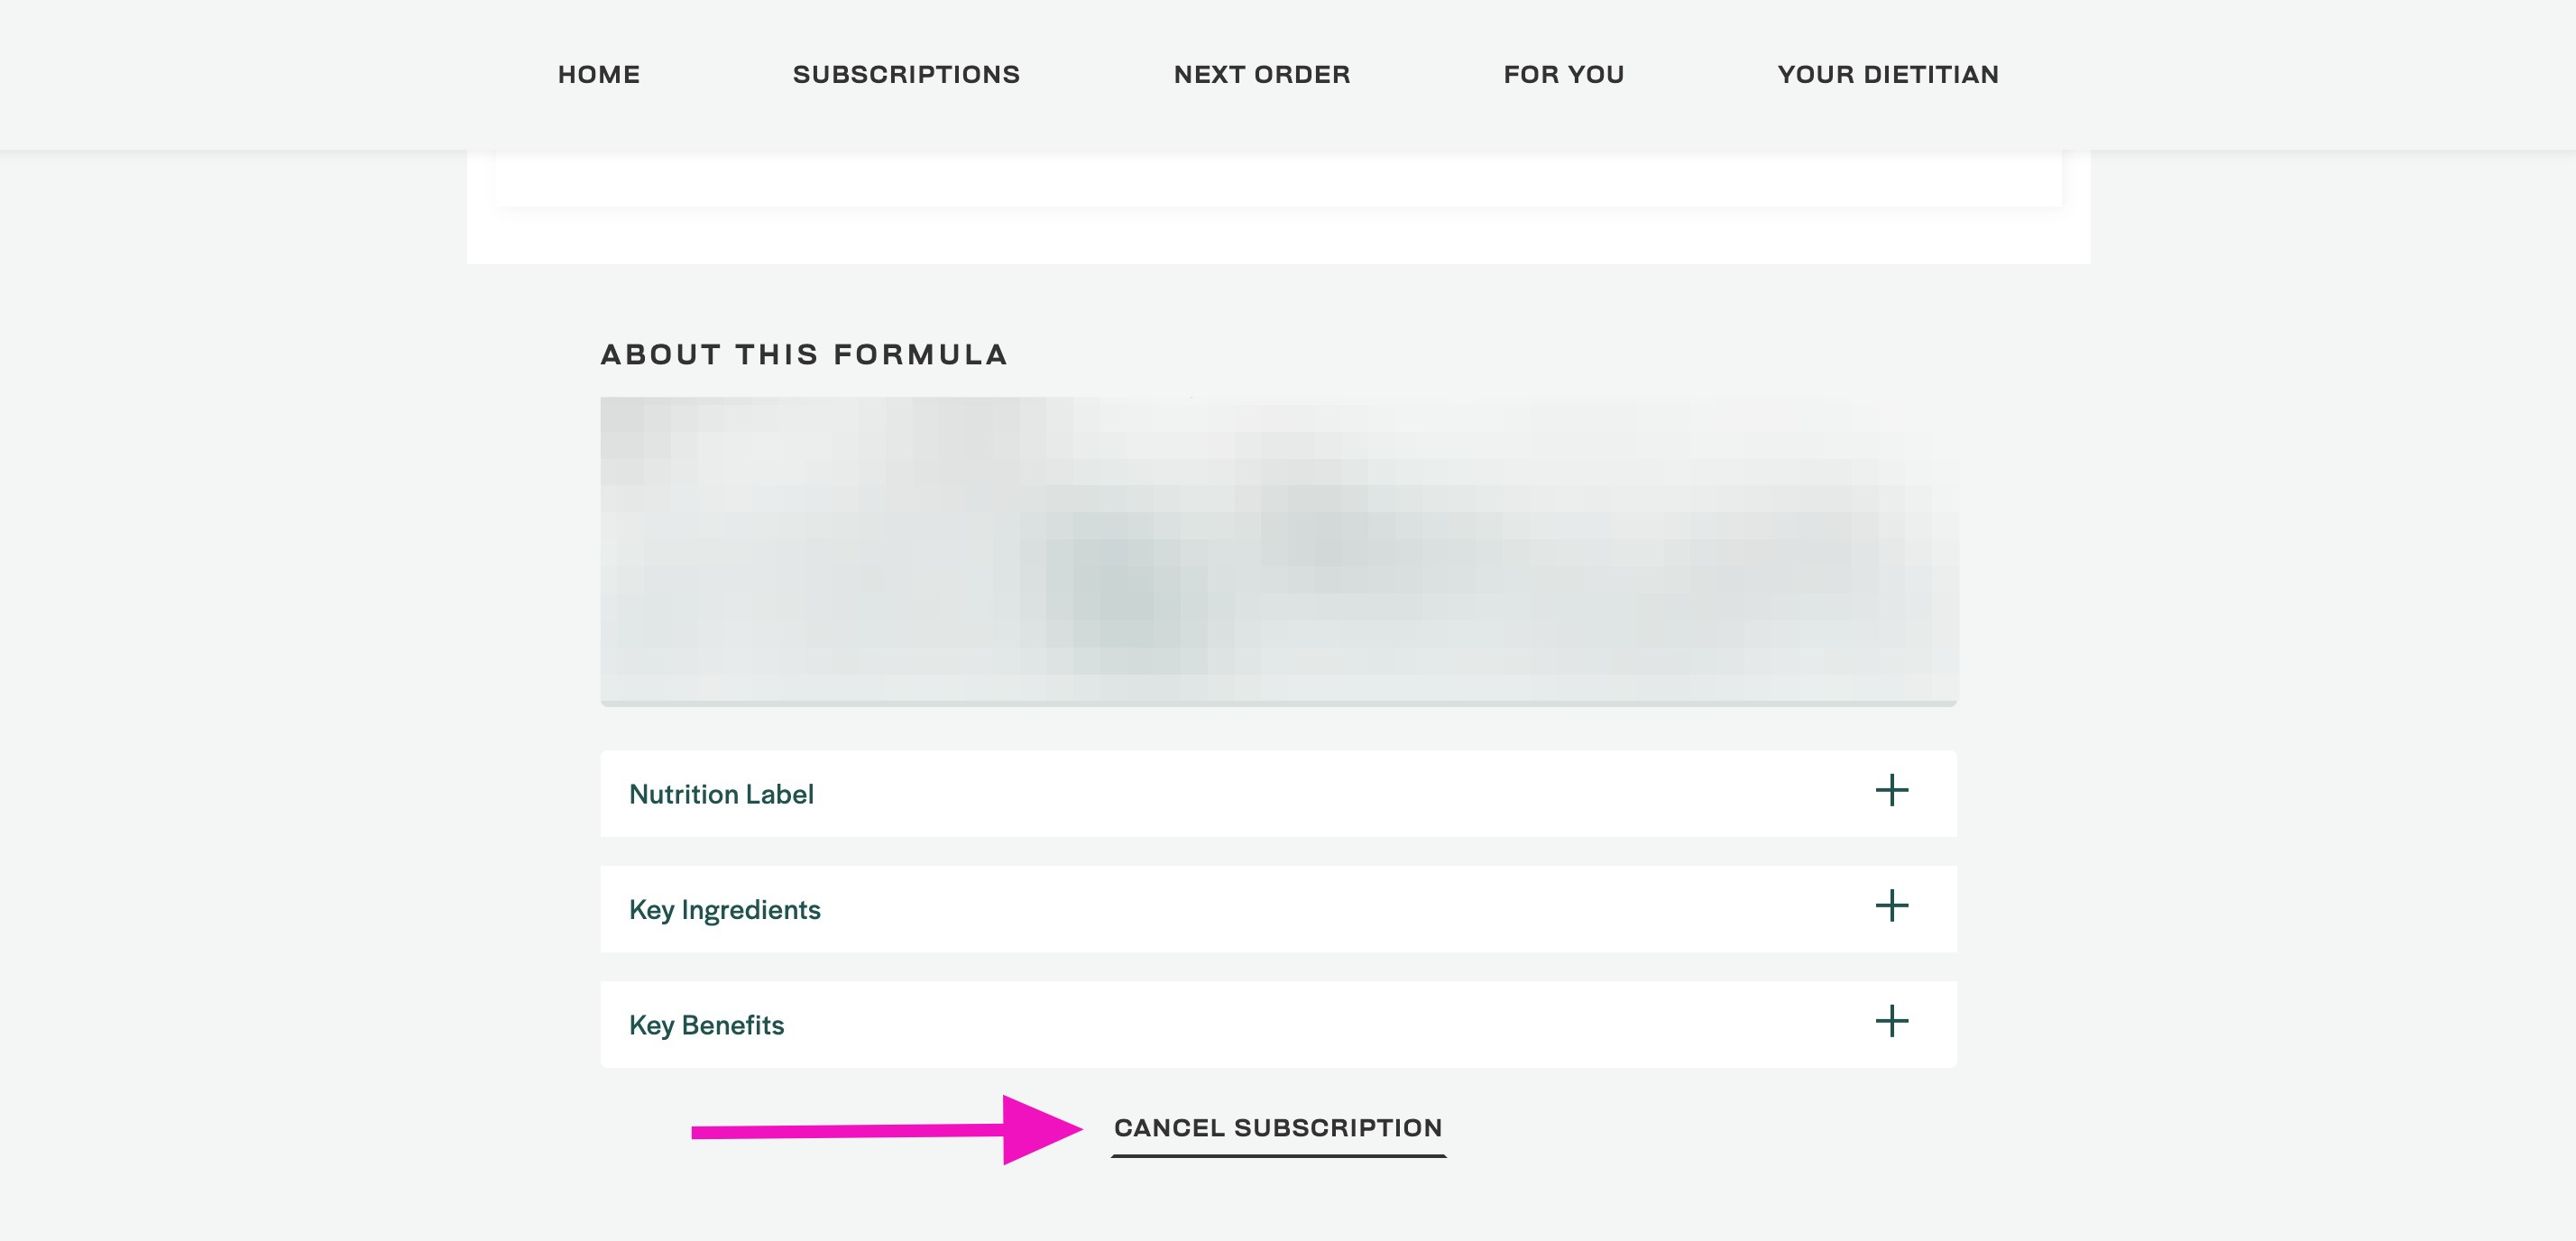Click the Key Ingredients title text

(724, 910)
